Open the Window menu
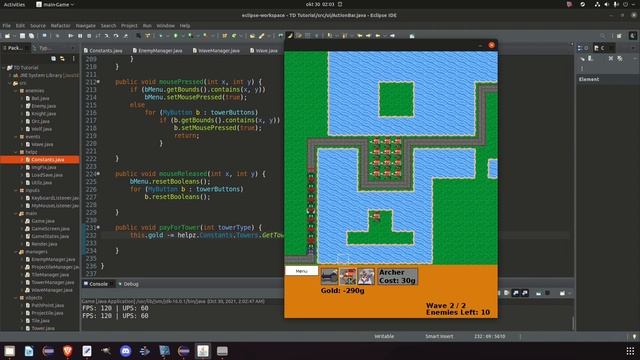 pyautogui.click(x=165, y=26)
